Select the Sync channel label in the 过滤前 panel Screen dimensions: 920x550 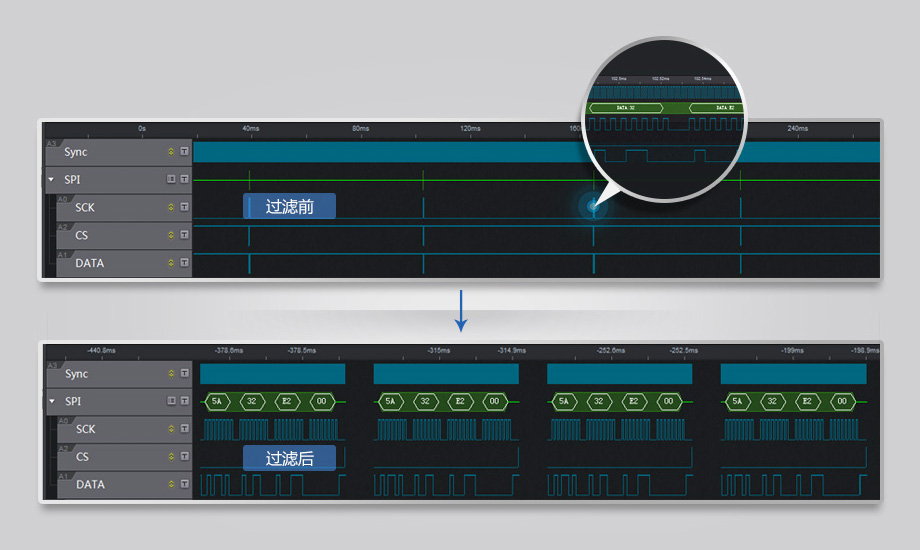pos(76,152)
